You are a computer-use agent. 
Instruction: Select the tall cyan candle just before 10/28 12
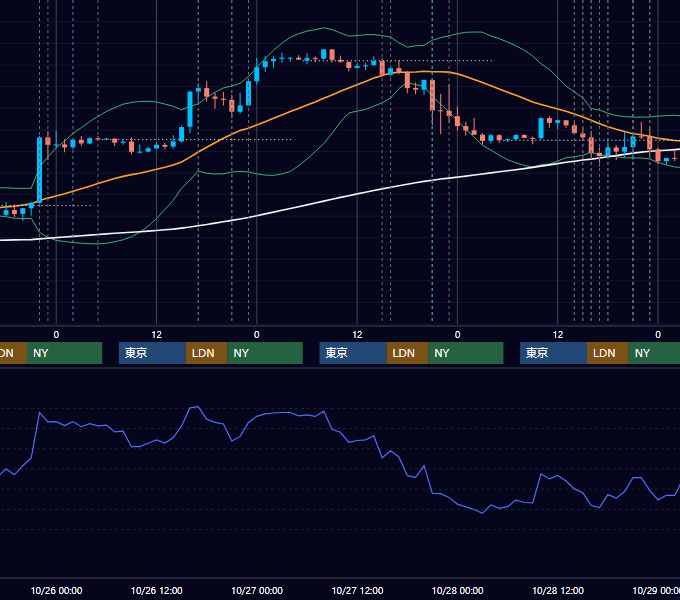pyautogui.click(x=541, y=128)
